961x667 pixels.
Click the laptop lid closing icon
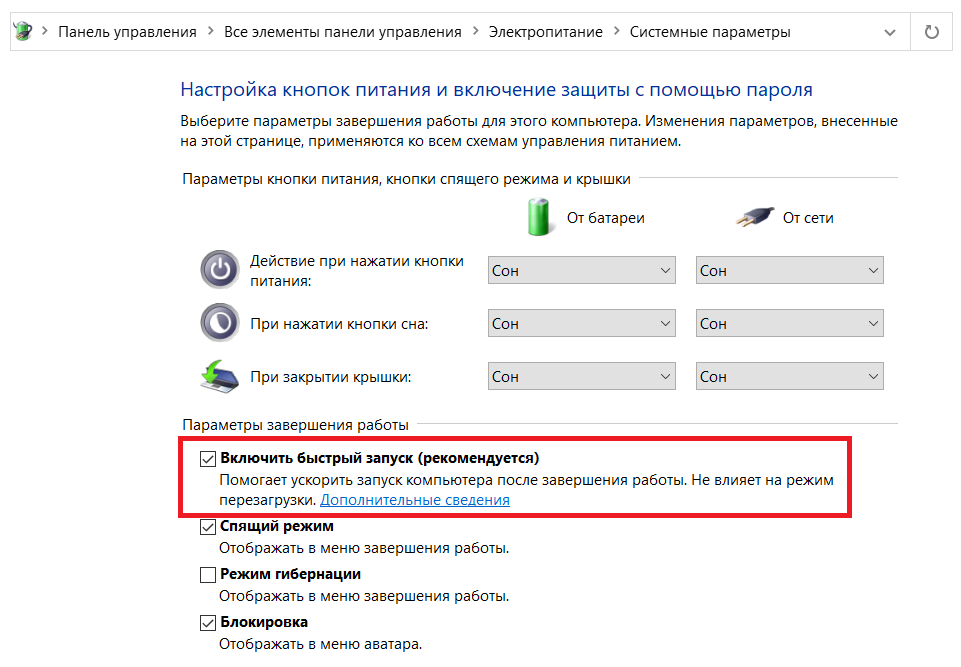(219, 376)
